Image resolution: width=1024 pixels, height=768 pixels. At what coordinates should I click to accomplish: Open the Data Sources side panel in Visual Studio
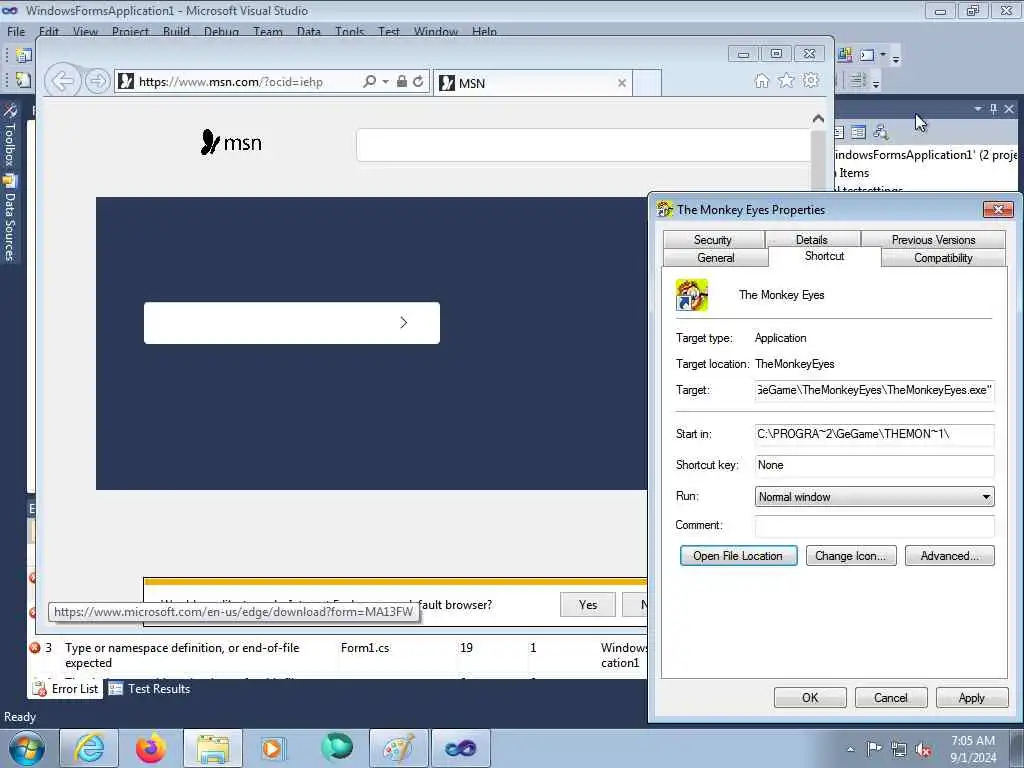10,219
